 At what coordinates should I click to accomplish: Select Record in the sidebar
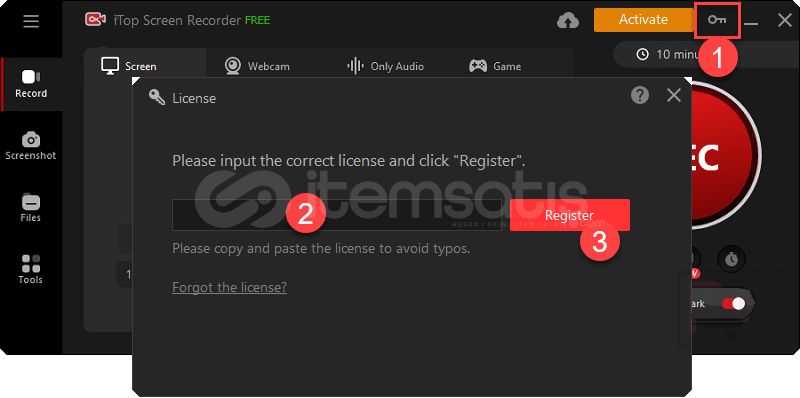(x=31, y=84)
